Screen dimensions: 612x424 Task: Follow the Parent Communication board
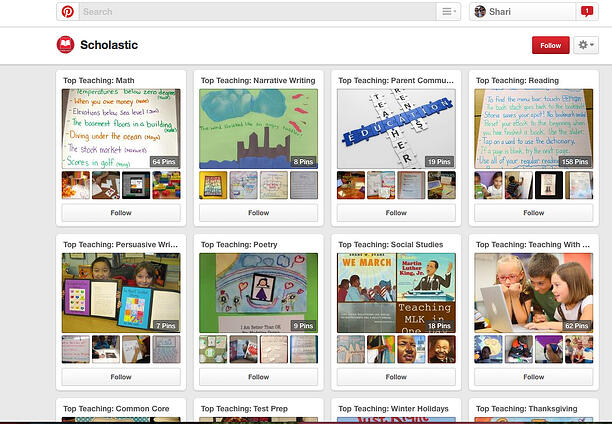pyautogui.click(x=396, y=213)
